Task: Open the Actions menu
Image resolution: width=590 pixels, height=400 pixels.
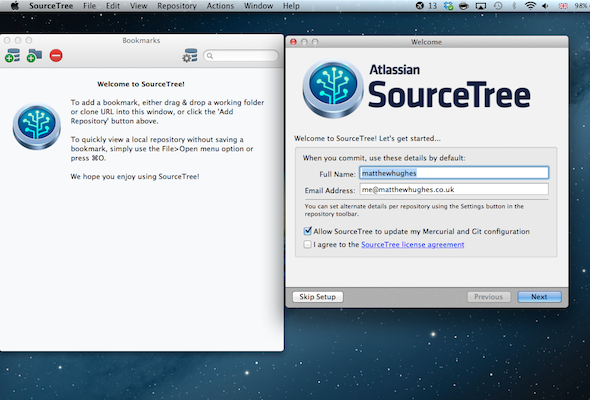Action: click(x=220, y=6)
